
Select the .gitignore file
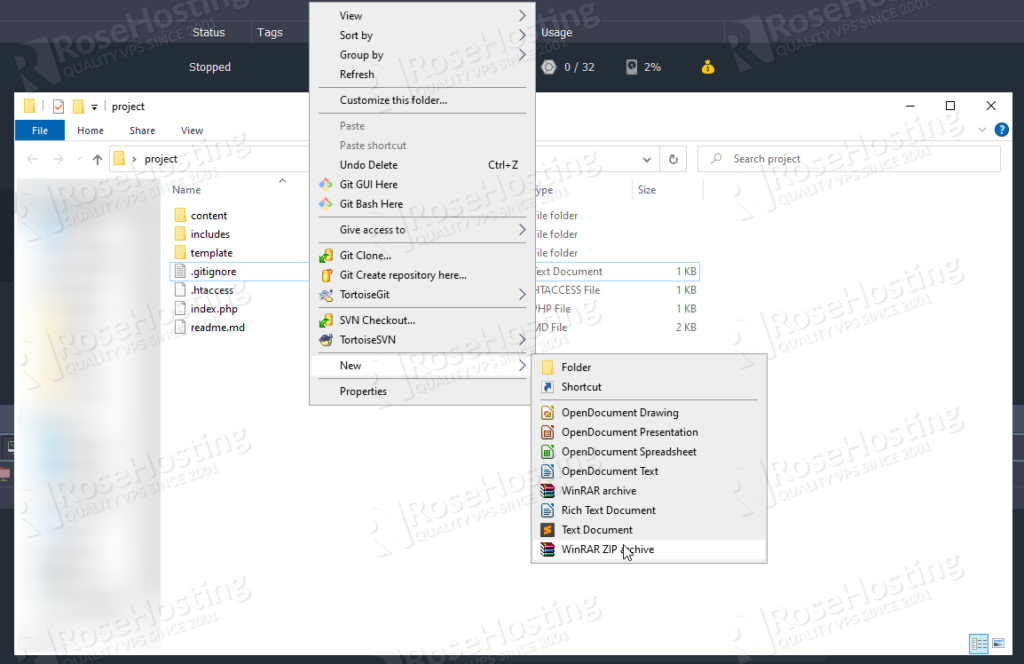coord(214,272)
